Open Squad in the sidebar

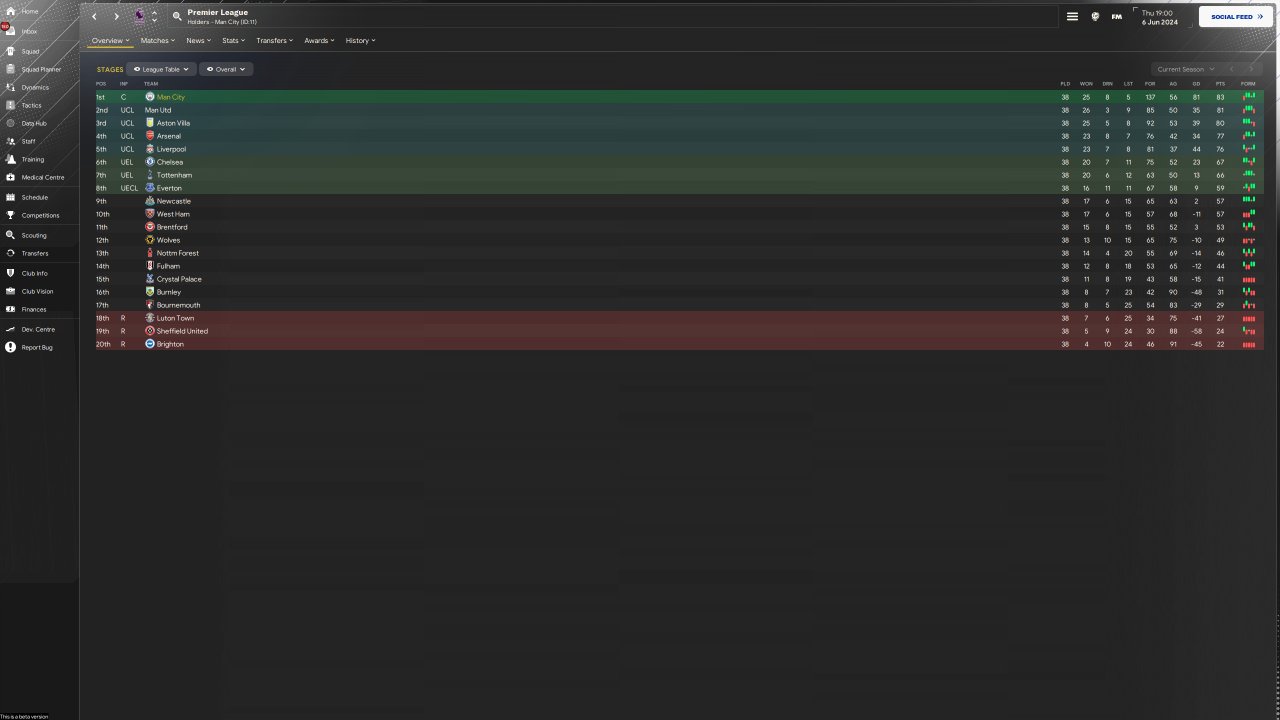[x=30, y=51]
